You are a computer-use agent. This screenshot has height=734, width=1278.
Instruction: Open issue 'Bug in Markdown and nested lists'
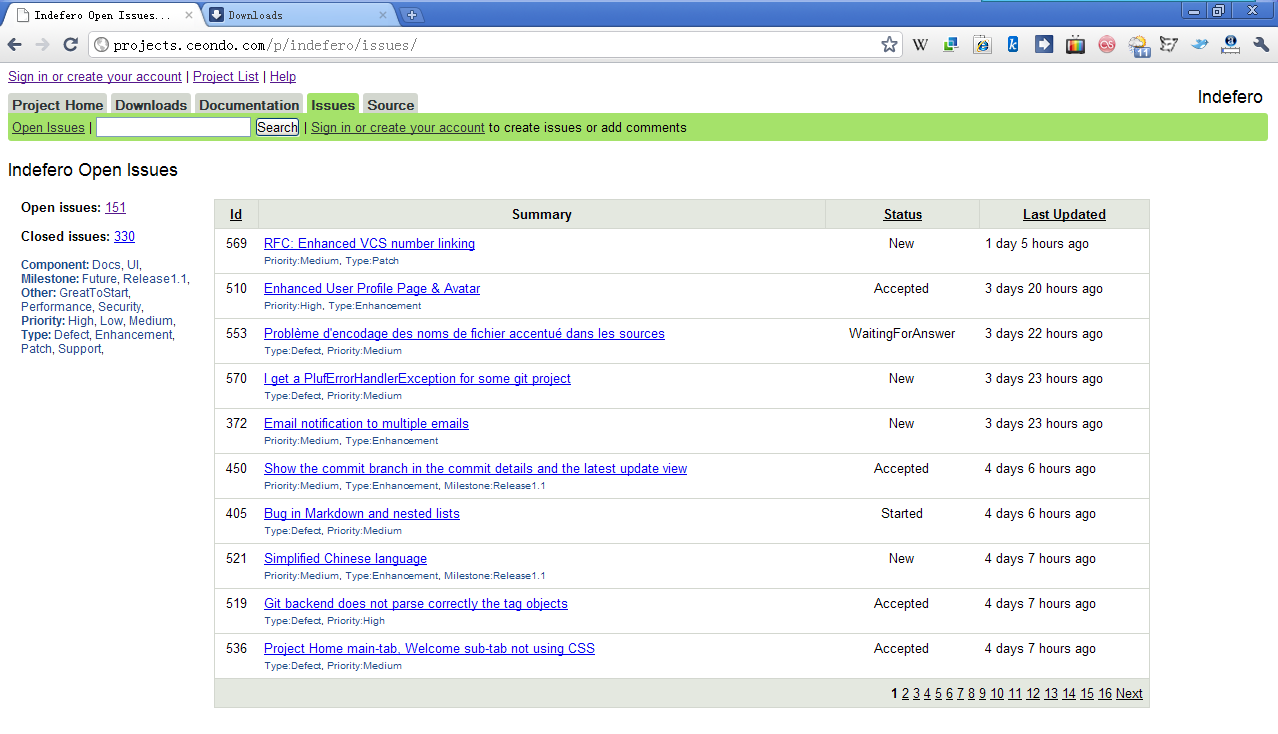tap(362, 513)
